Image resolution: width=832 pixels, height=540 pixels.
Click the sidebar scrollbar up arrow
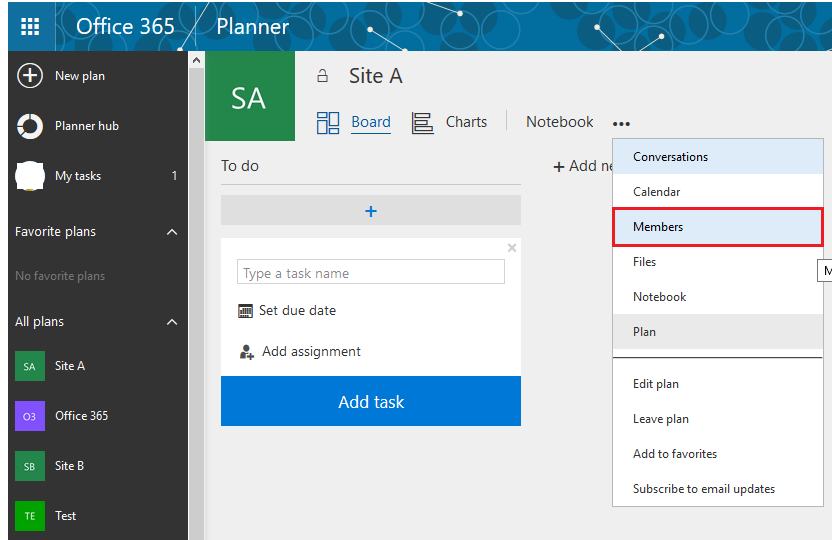point(197,60)
